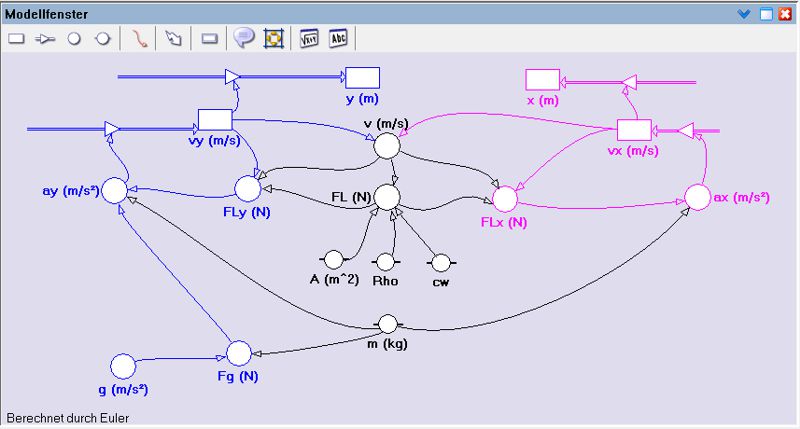Select the hand pointer tool
This screenshot has width=800, height=429.
click(173, 38)
